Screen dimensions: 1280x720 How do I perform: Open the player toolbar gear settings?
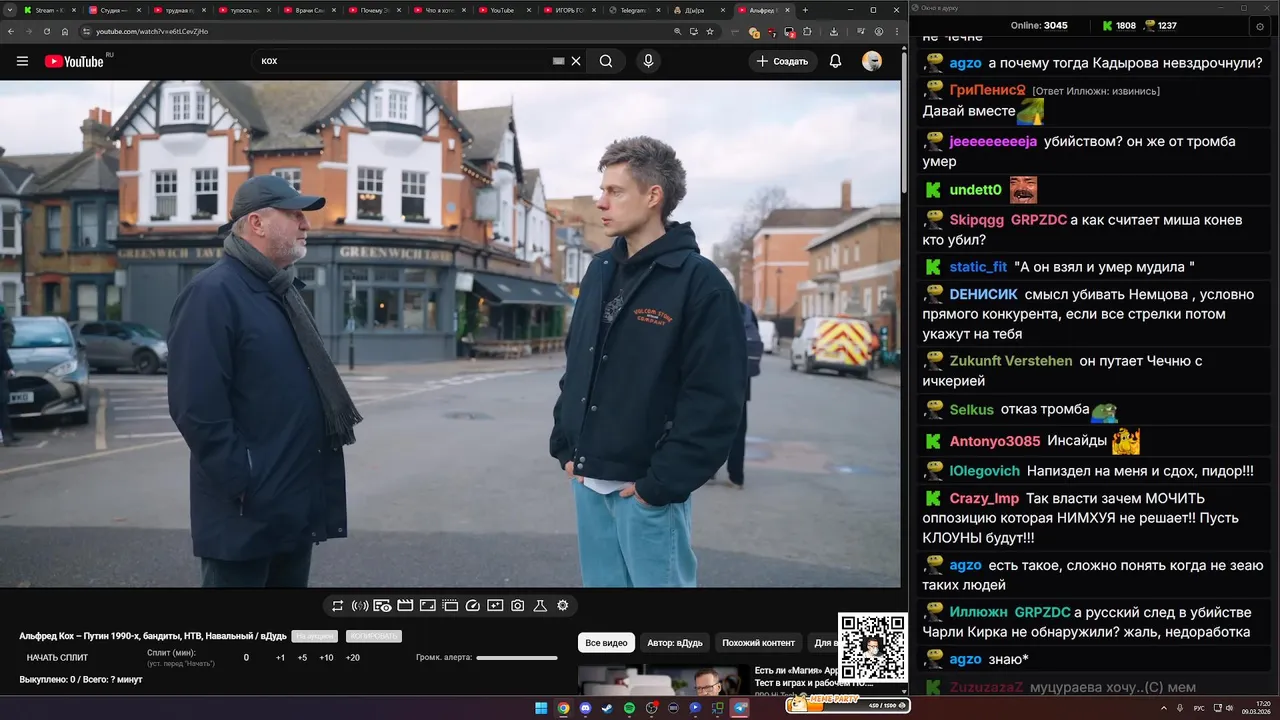tap(563, 605)
